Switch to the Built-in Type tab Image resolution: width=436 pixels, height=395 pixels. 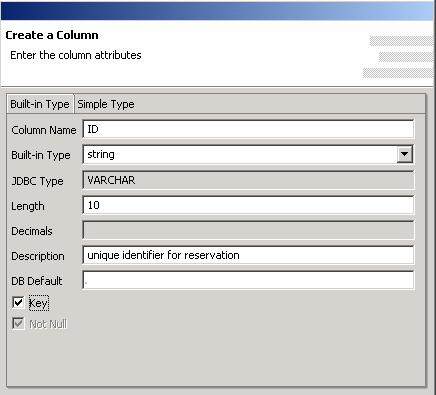[x=40, y=104]
